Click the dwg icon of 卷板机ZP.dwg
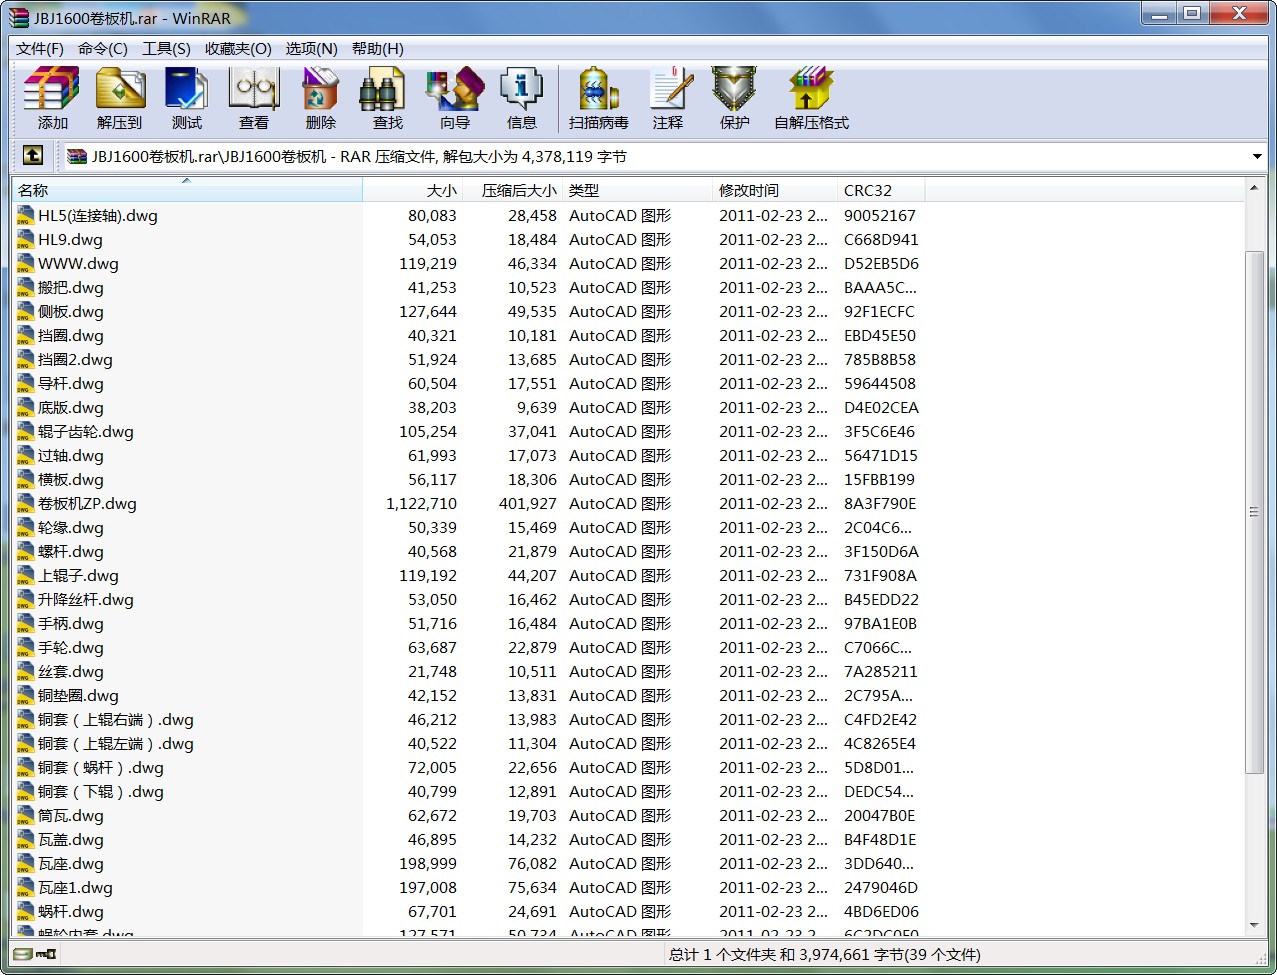Image resolution: width=1277 pixels, height=975 pixels. click(26, 503)
